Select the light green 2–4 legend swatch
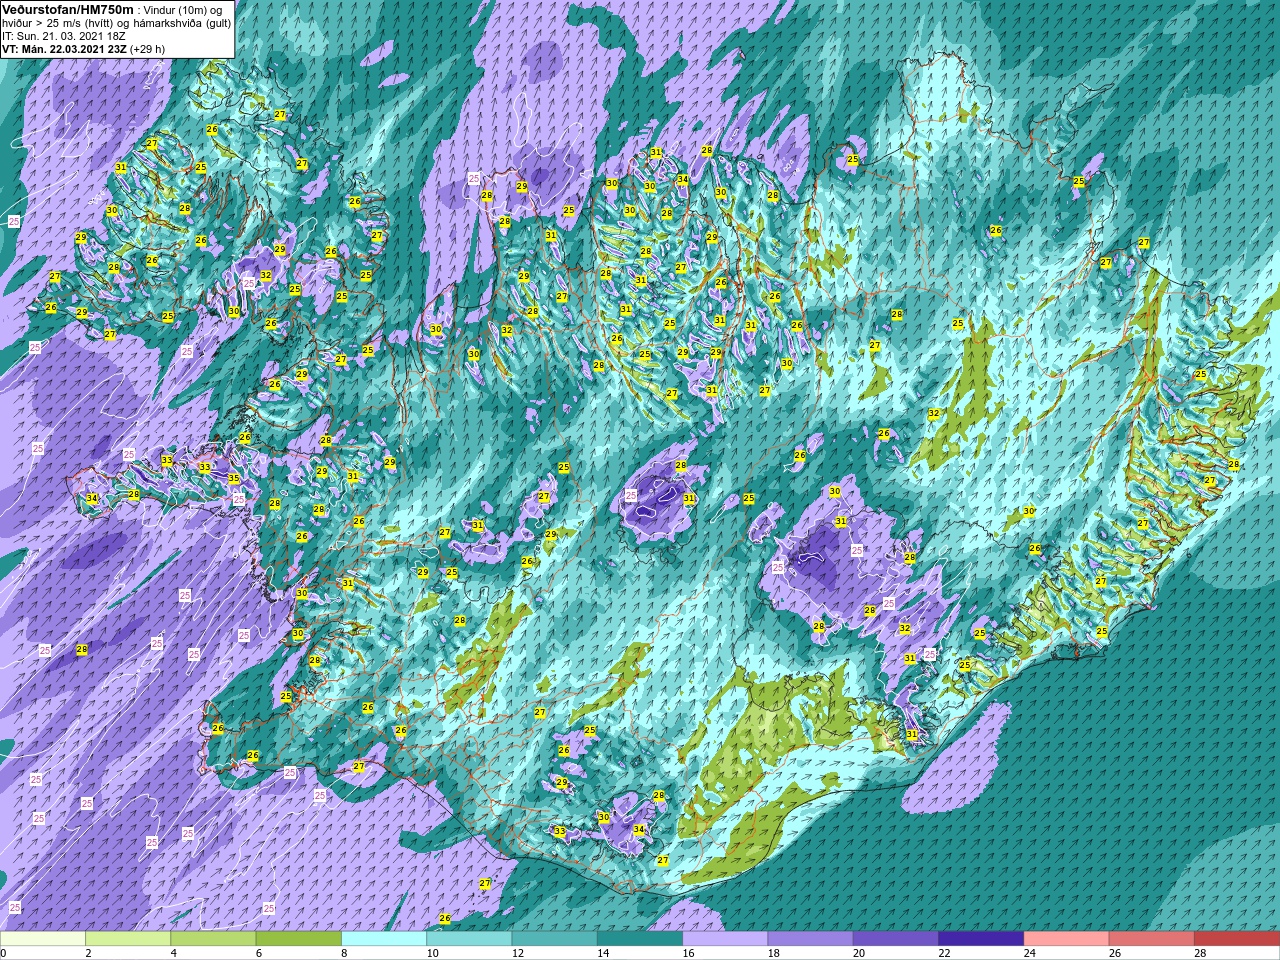This screenshot has width=1280, height=960. [128, 939]
